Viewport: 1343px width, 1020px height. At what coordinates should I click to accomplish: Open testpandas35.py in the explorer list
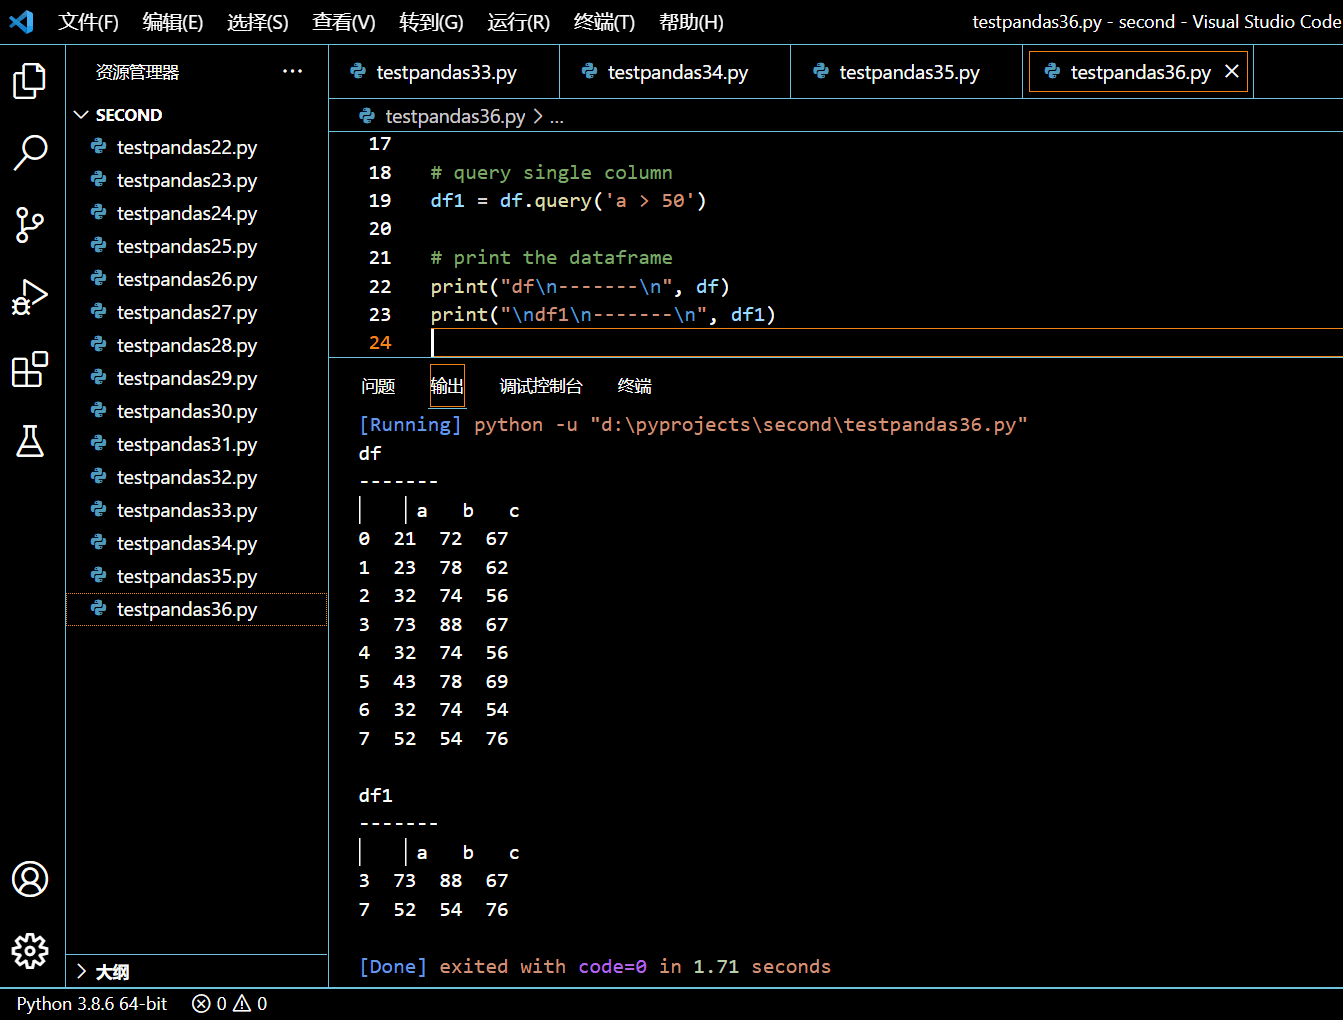(196, 576)
